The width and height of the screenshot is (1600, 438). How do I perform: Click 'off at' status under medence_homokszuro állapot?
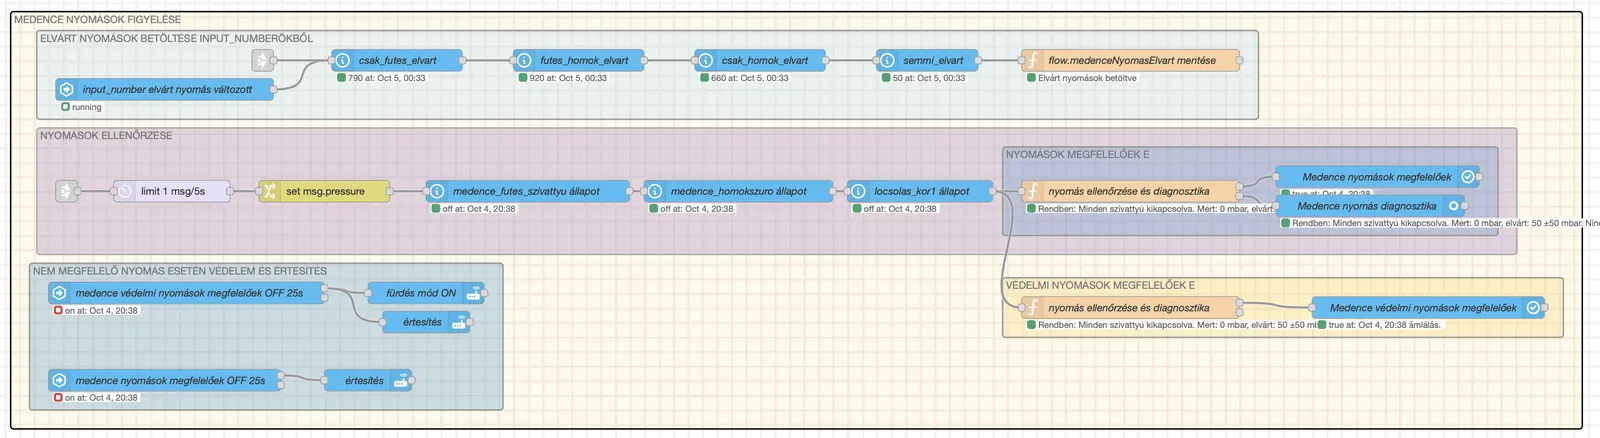pos(691,209)
